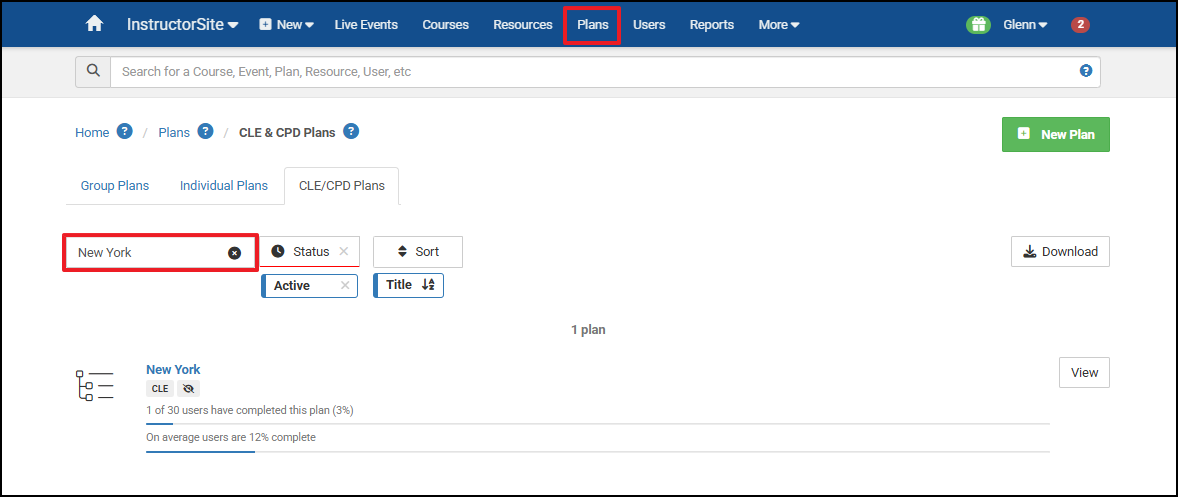Switch to the Group Plans tab
This screenshot has width=1178, height=497.
click(115, 185)
